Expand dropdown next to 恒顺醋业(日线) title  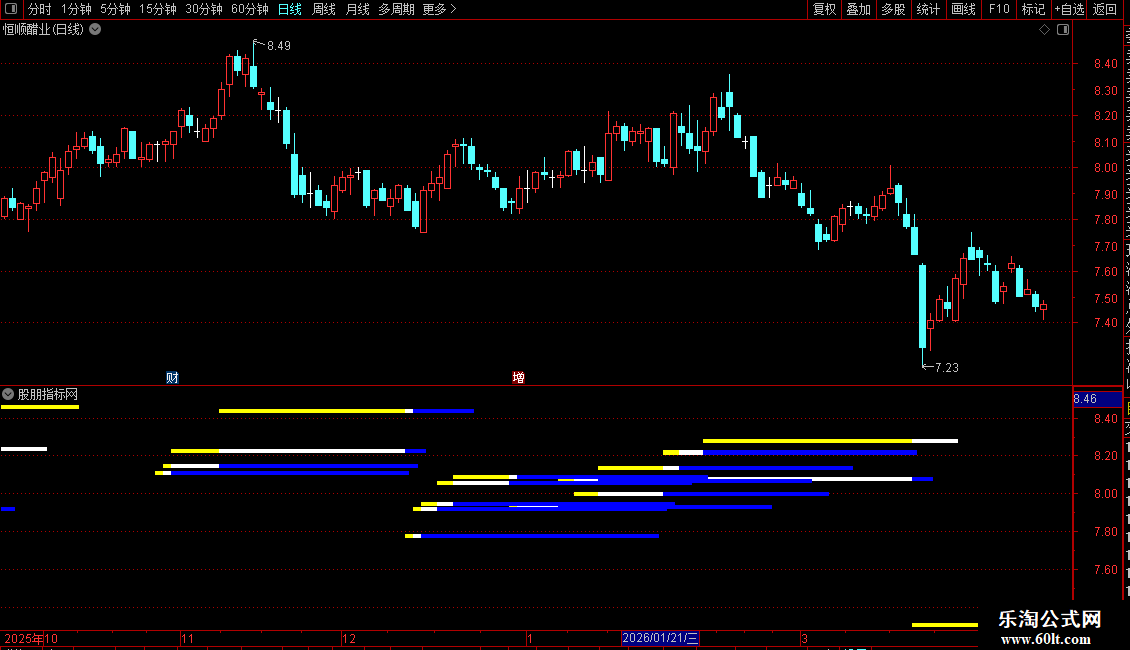coord(95,30)
